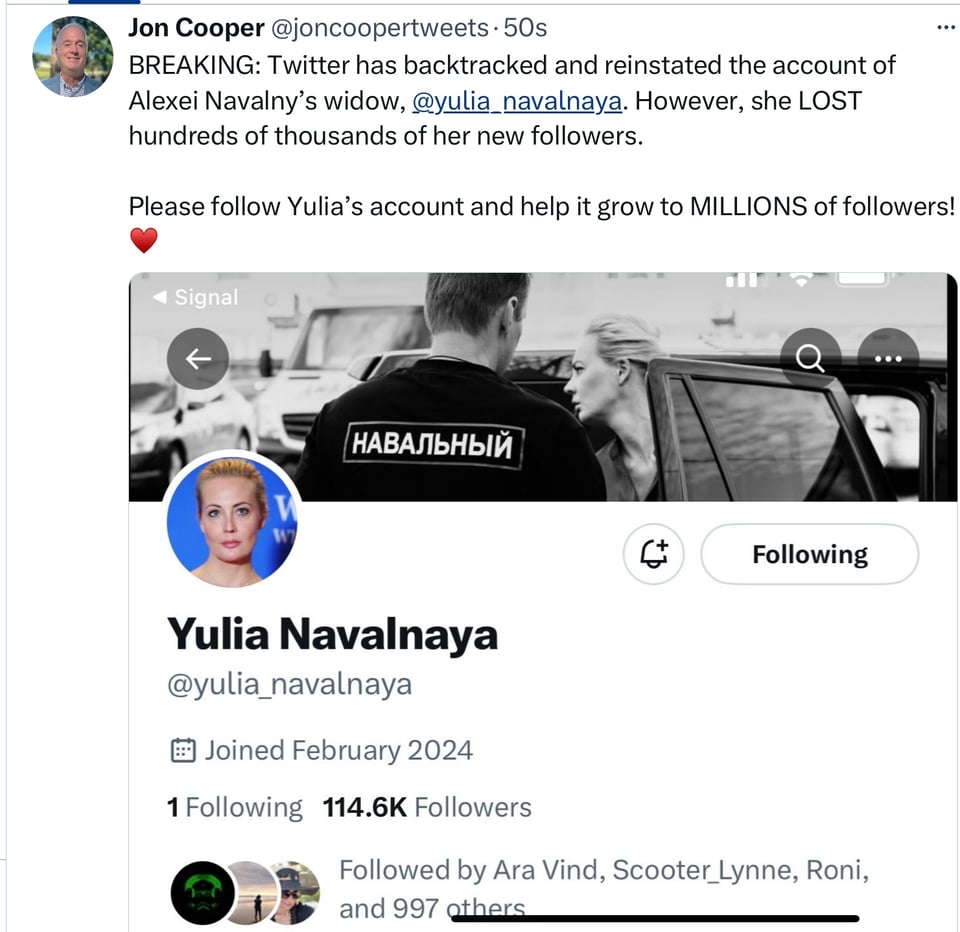Return to Signal via the status bar label
960x932 pixels.
196,297
